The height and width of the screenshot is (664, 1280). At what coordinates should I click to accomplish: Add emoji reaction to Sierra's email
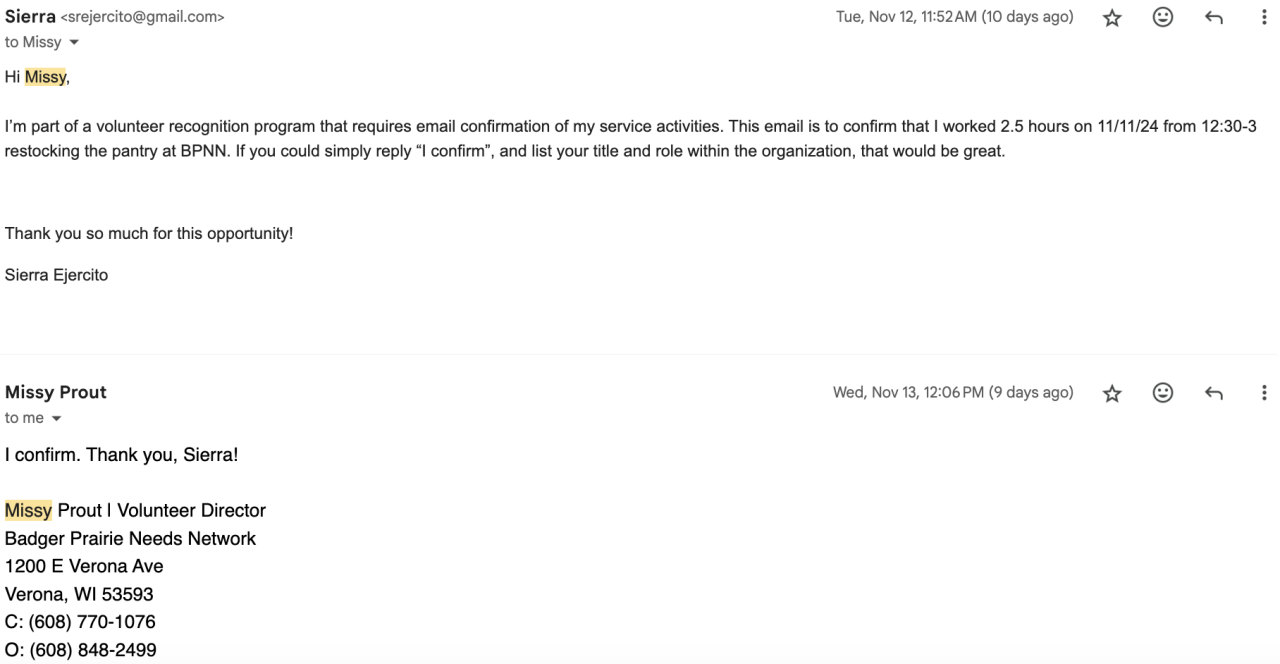point(1162,18)
